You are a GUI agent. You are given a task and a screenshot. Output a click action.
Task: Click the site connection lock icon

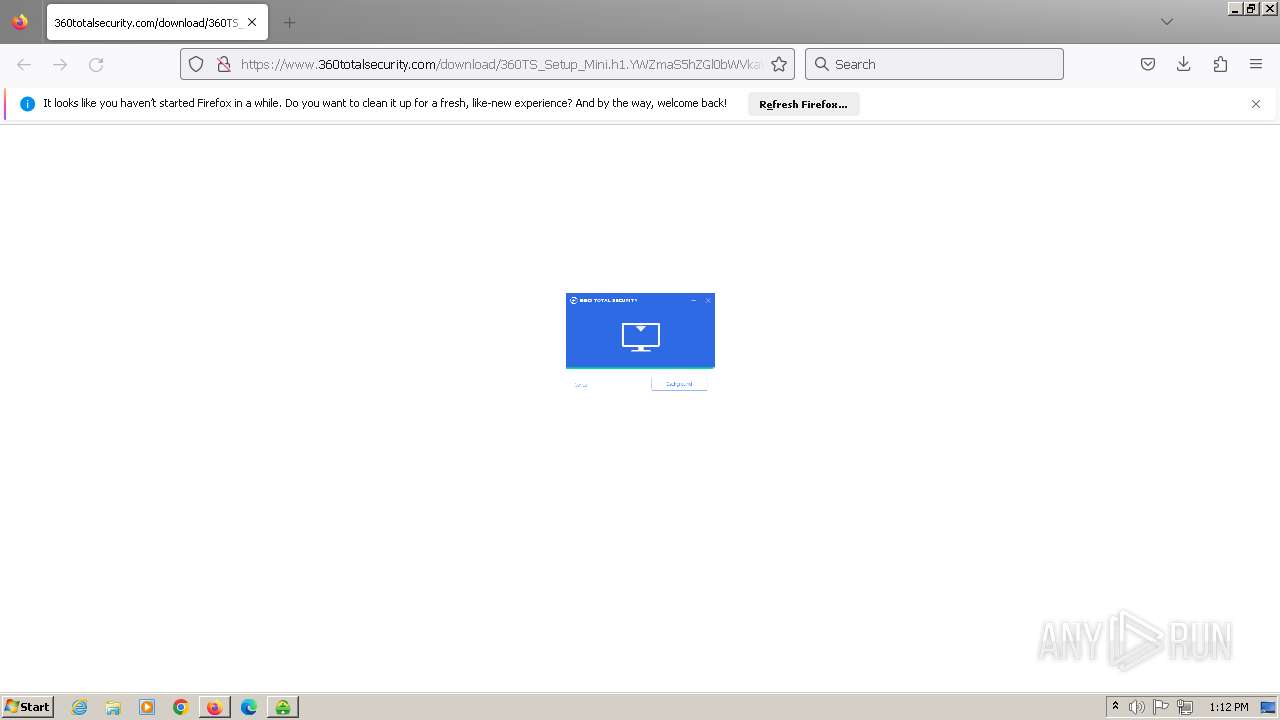[224, 64]
